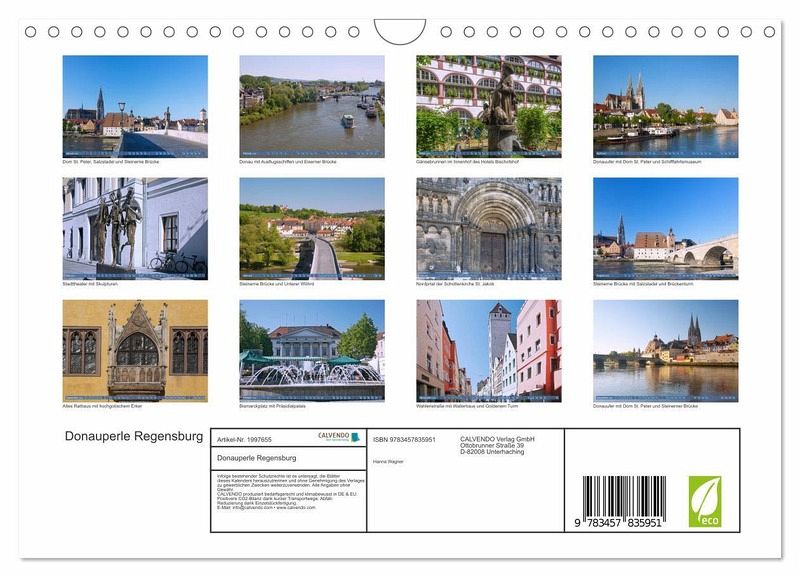Screen dimensions: 800x577
Task: Click 'Artikel-Nr. 1997655' text
Action: click(x=244, y=439)
